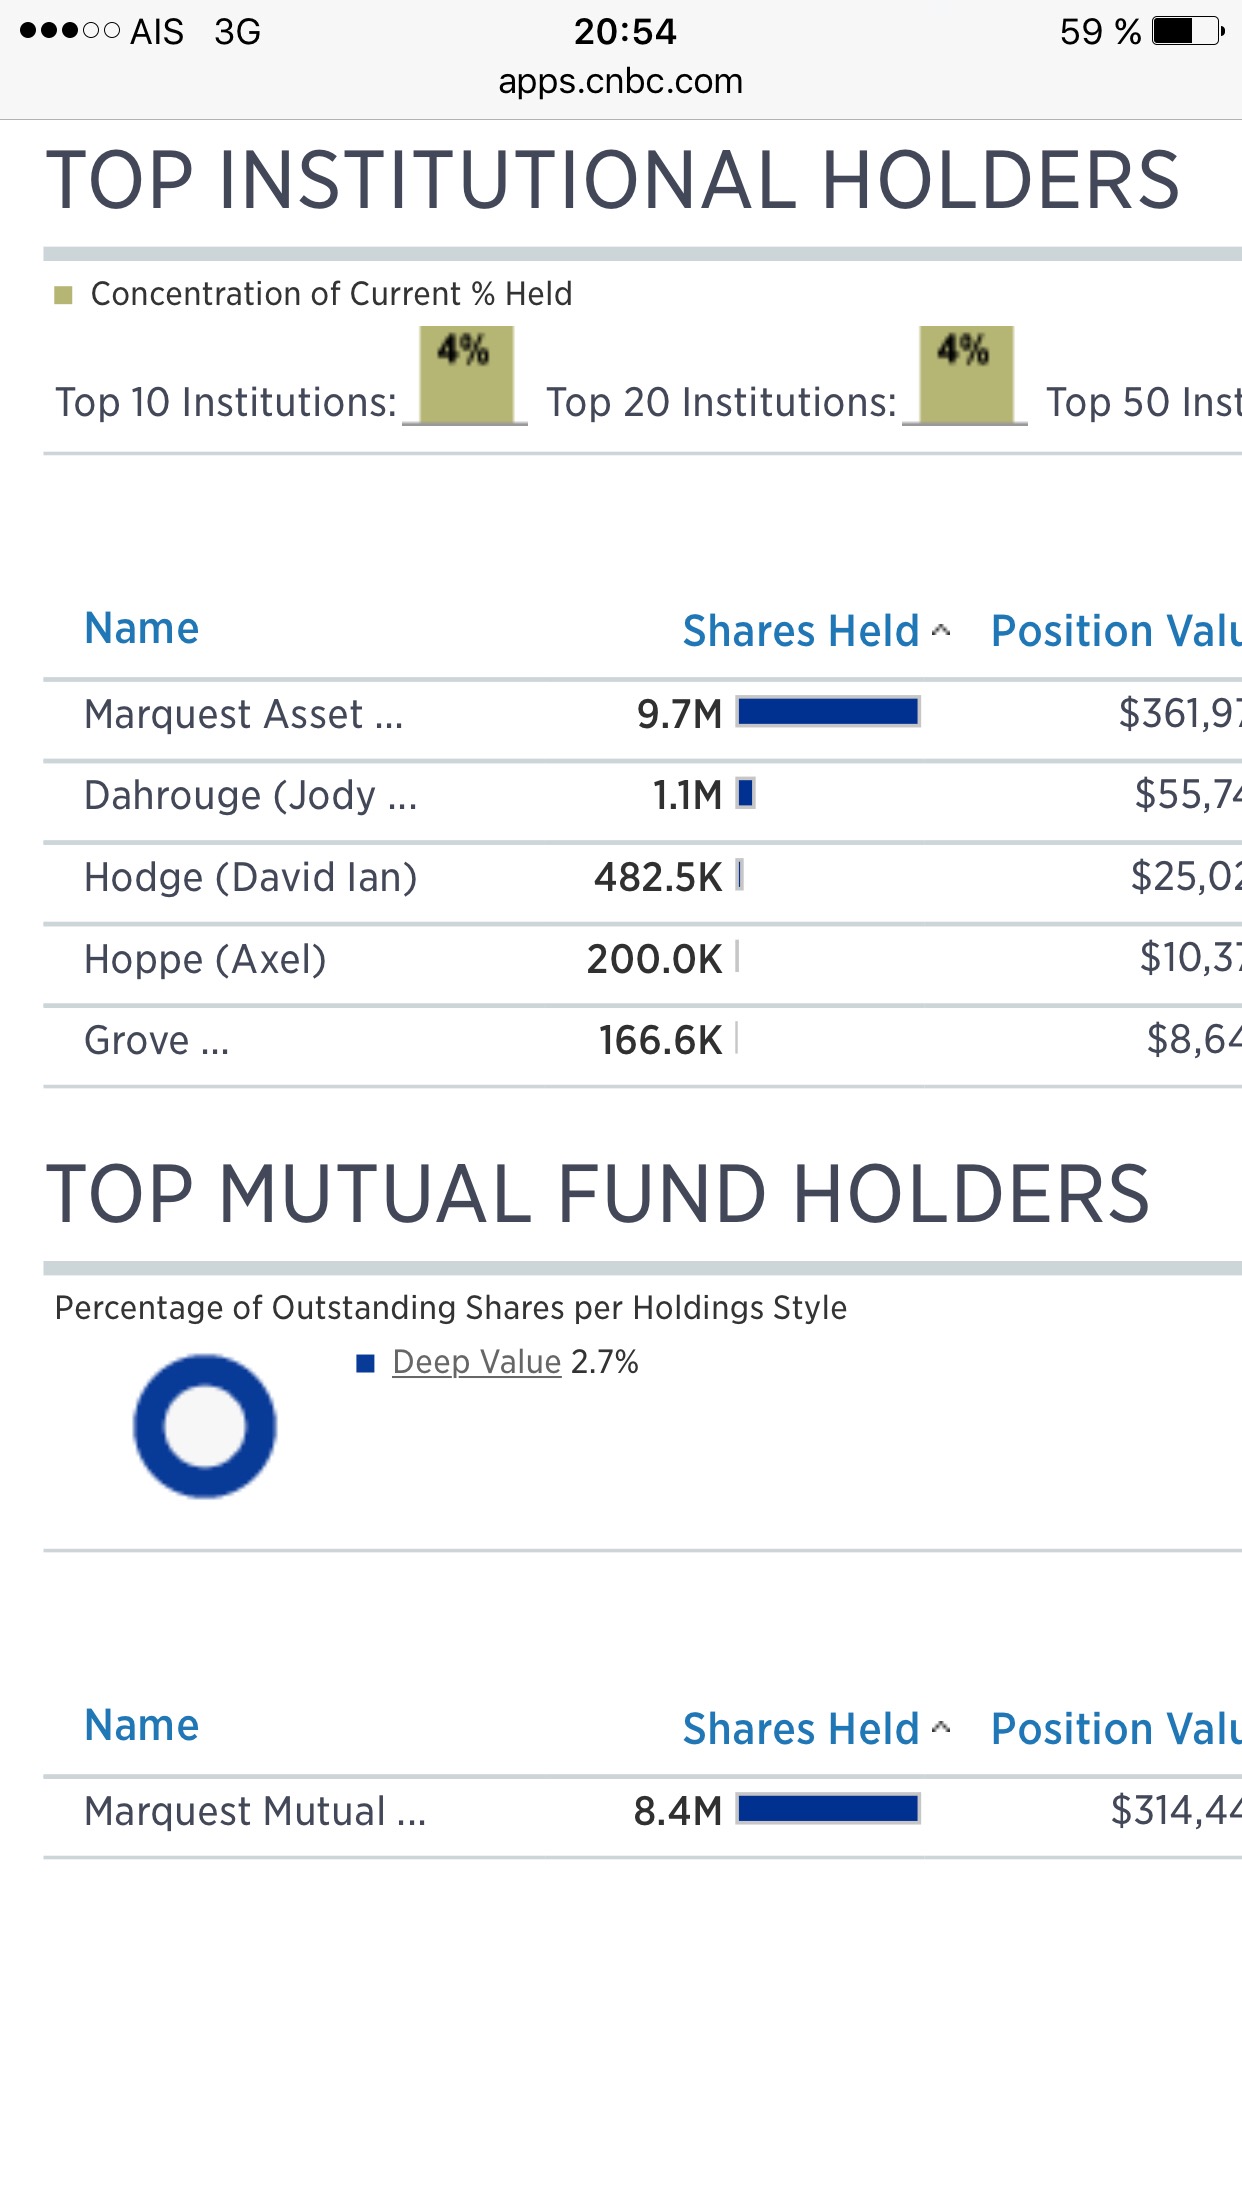Sort mutual fund table by Position Value
Image resolution: width=1242 pixels, height=2208 pixels.
point(1114,1729)
